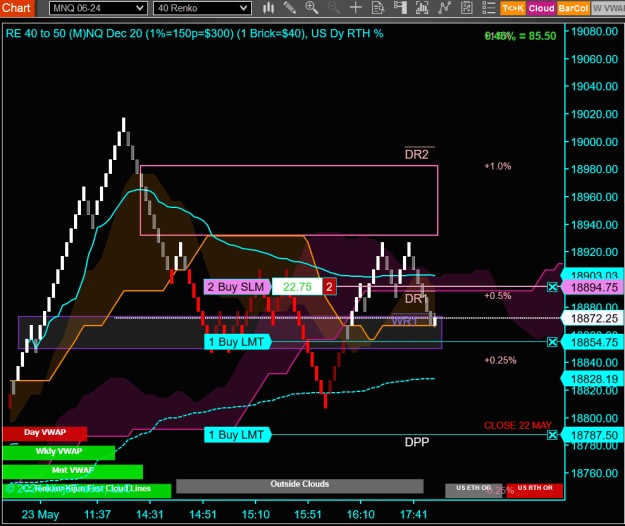Click the 15:51 time axis label
This screenshot has width=625, height=526.
[308, 514]
